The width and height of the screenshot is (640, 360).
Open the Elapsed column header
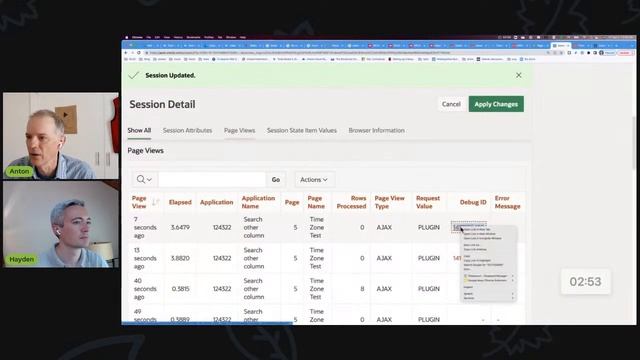[x=180, y=202]
